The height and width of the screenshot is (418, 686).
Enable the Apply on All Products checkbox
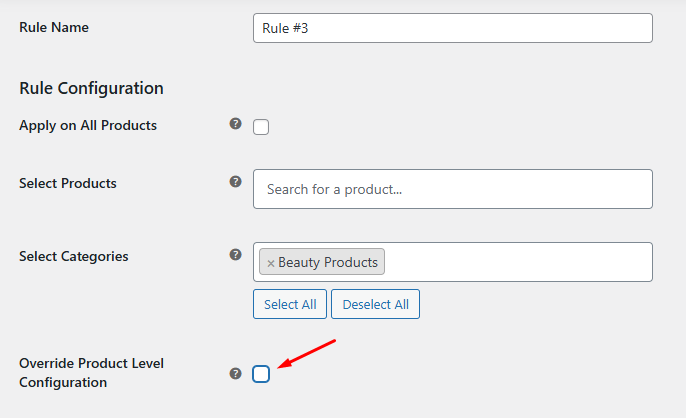pyautogui.click(x=261, y=127)
